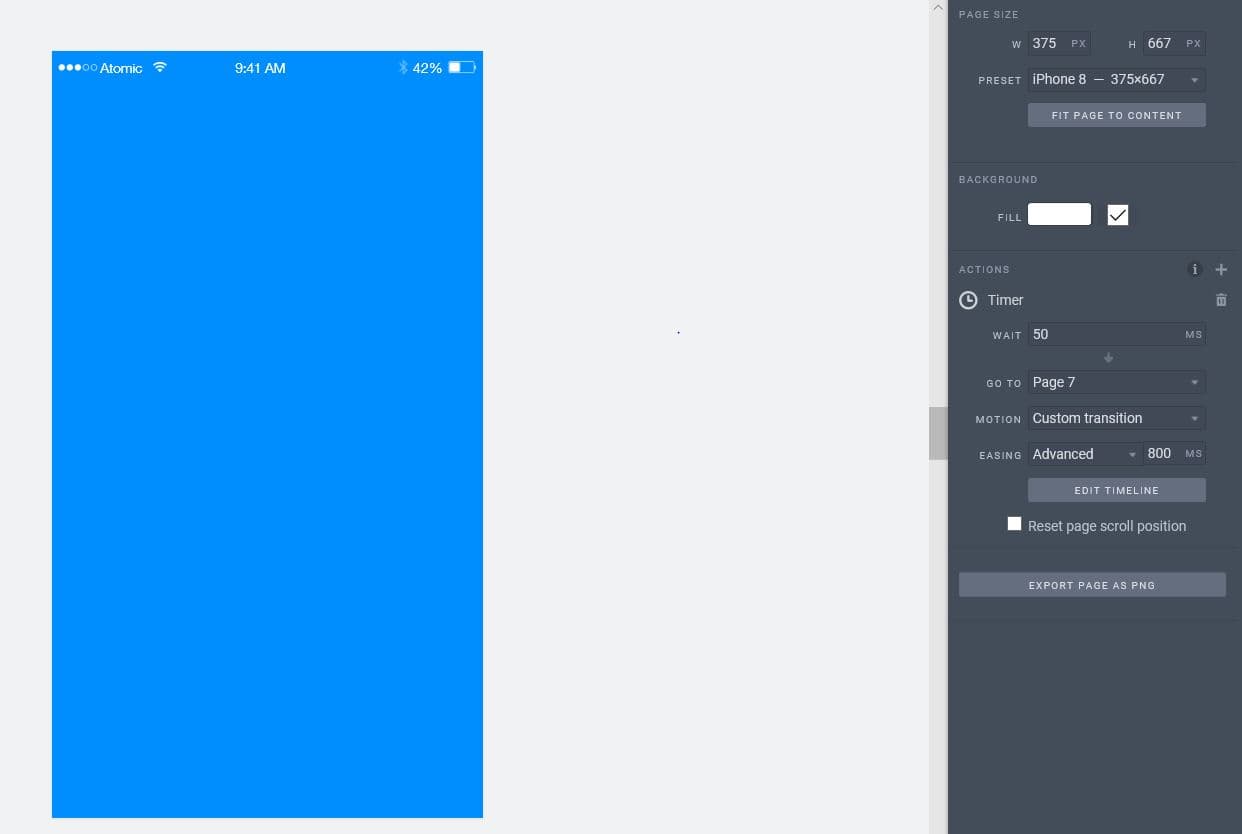Click the easing duration 800 MS field
Screen dimensions: 1242x834
pos(1160,453)
